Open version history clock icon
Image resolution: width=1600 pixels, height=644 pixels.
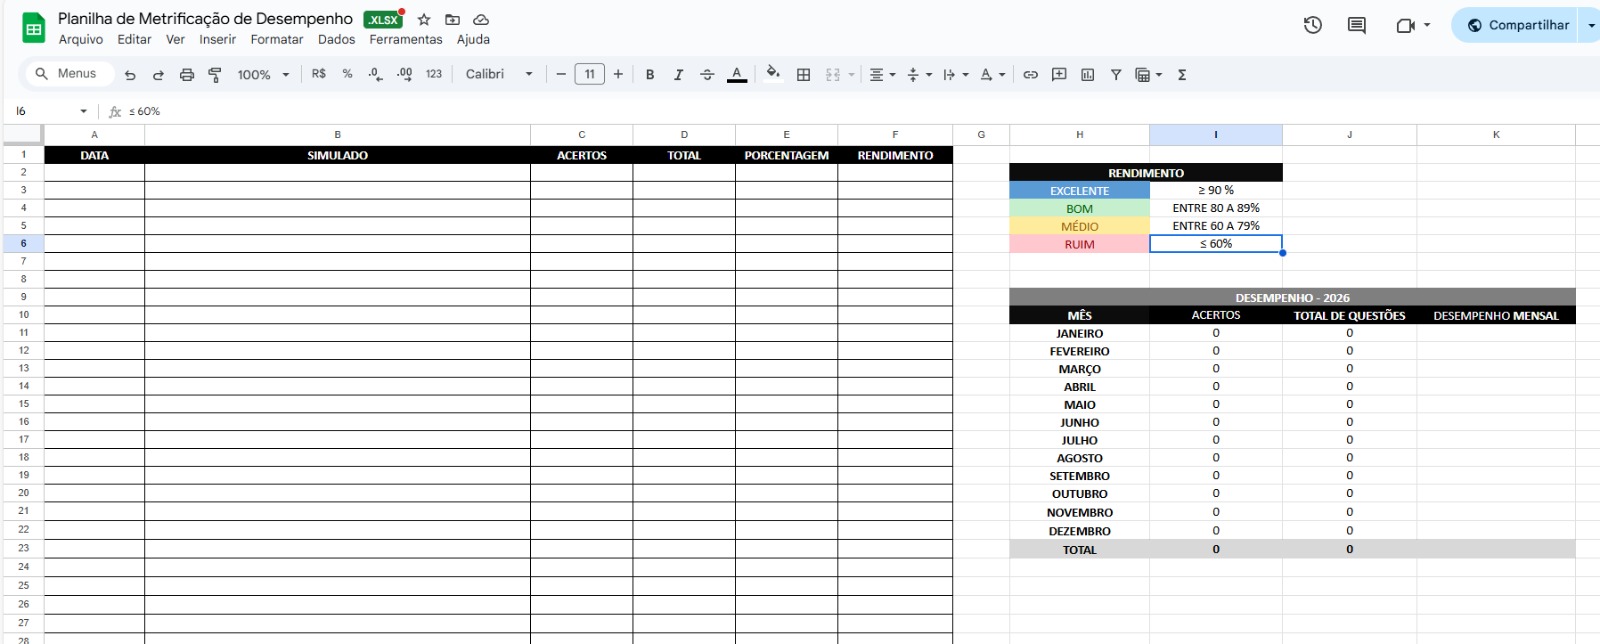coord(1313,25)
